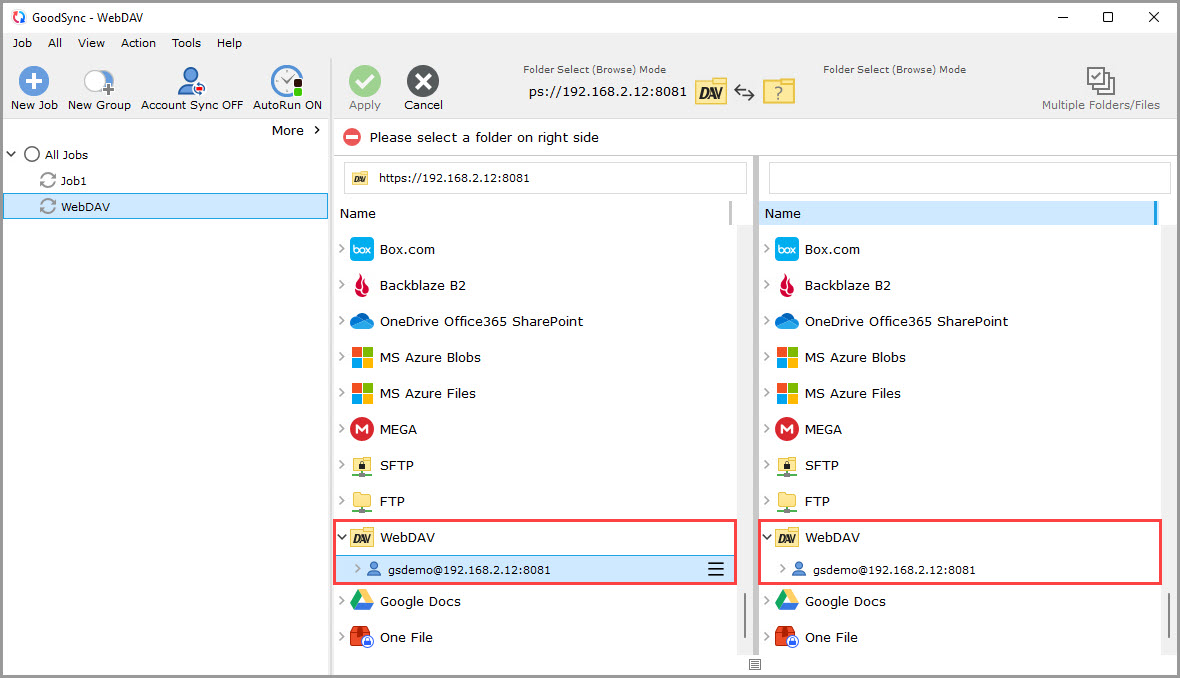Open the Job menu
This screenshot has height=678, width=1180.
[x=23, y=43]
